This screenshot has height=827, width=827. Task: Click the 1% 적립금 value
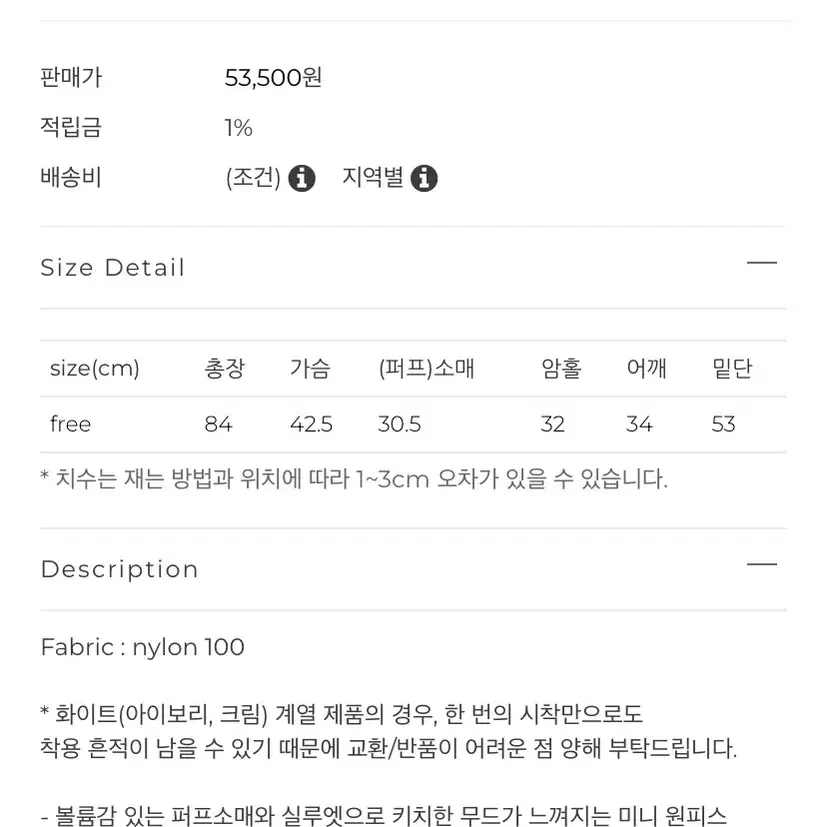(238, 128)
